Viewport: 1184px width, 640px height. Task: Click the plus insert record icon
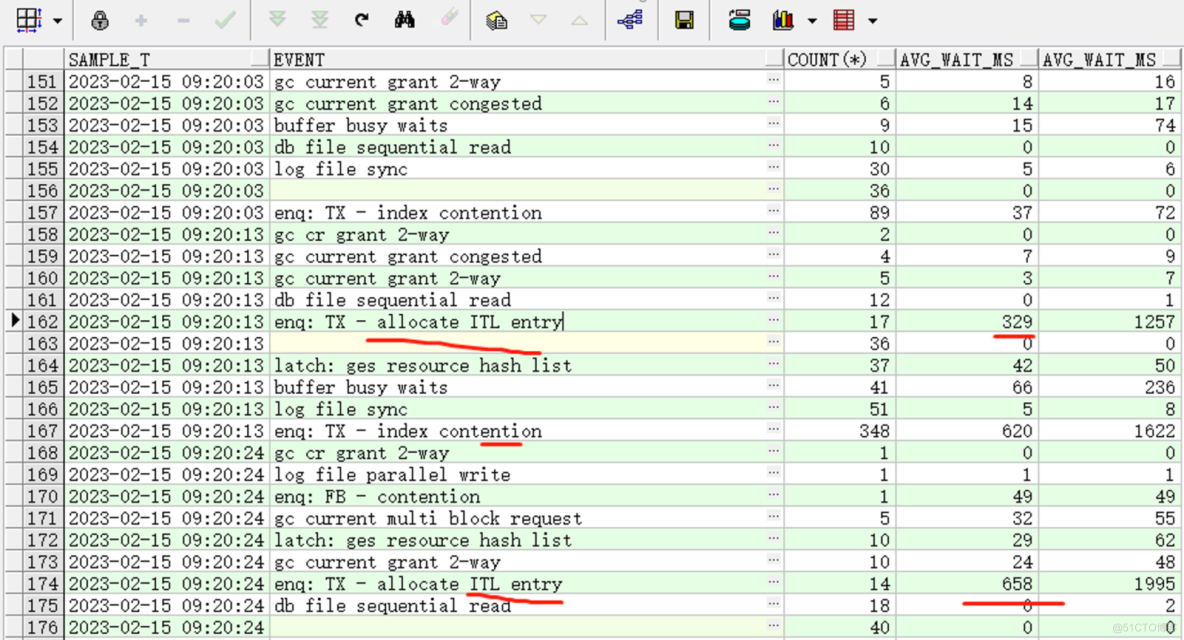[141, 20]
